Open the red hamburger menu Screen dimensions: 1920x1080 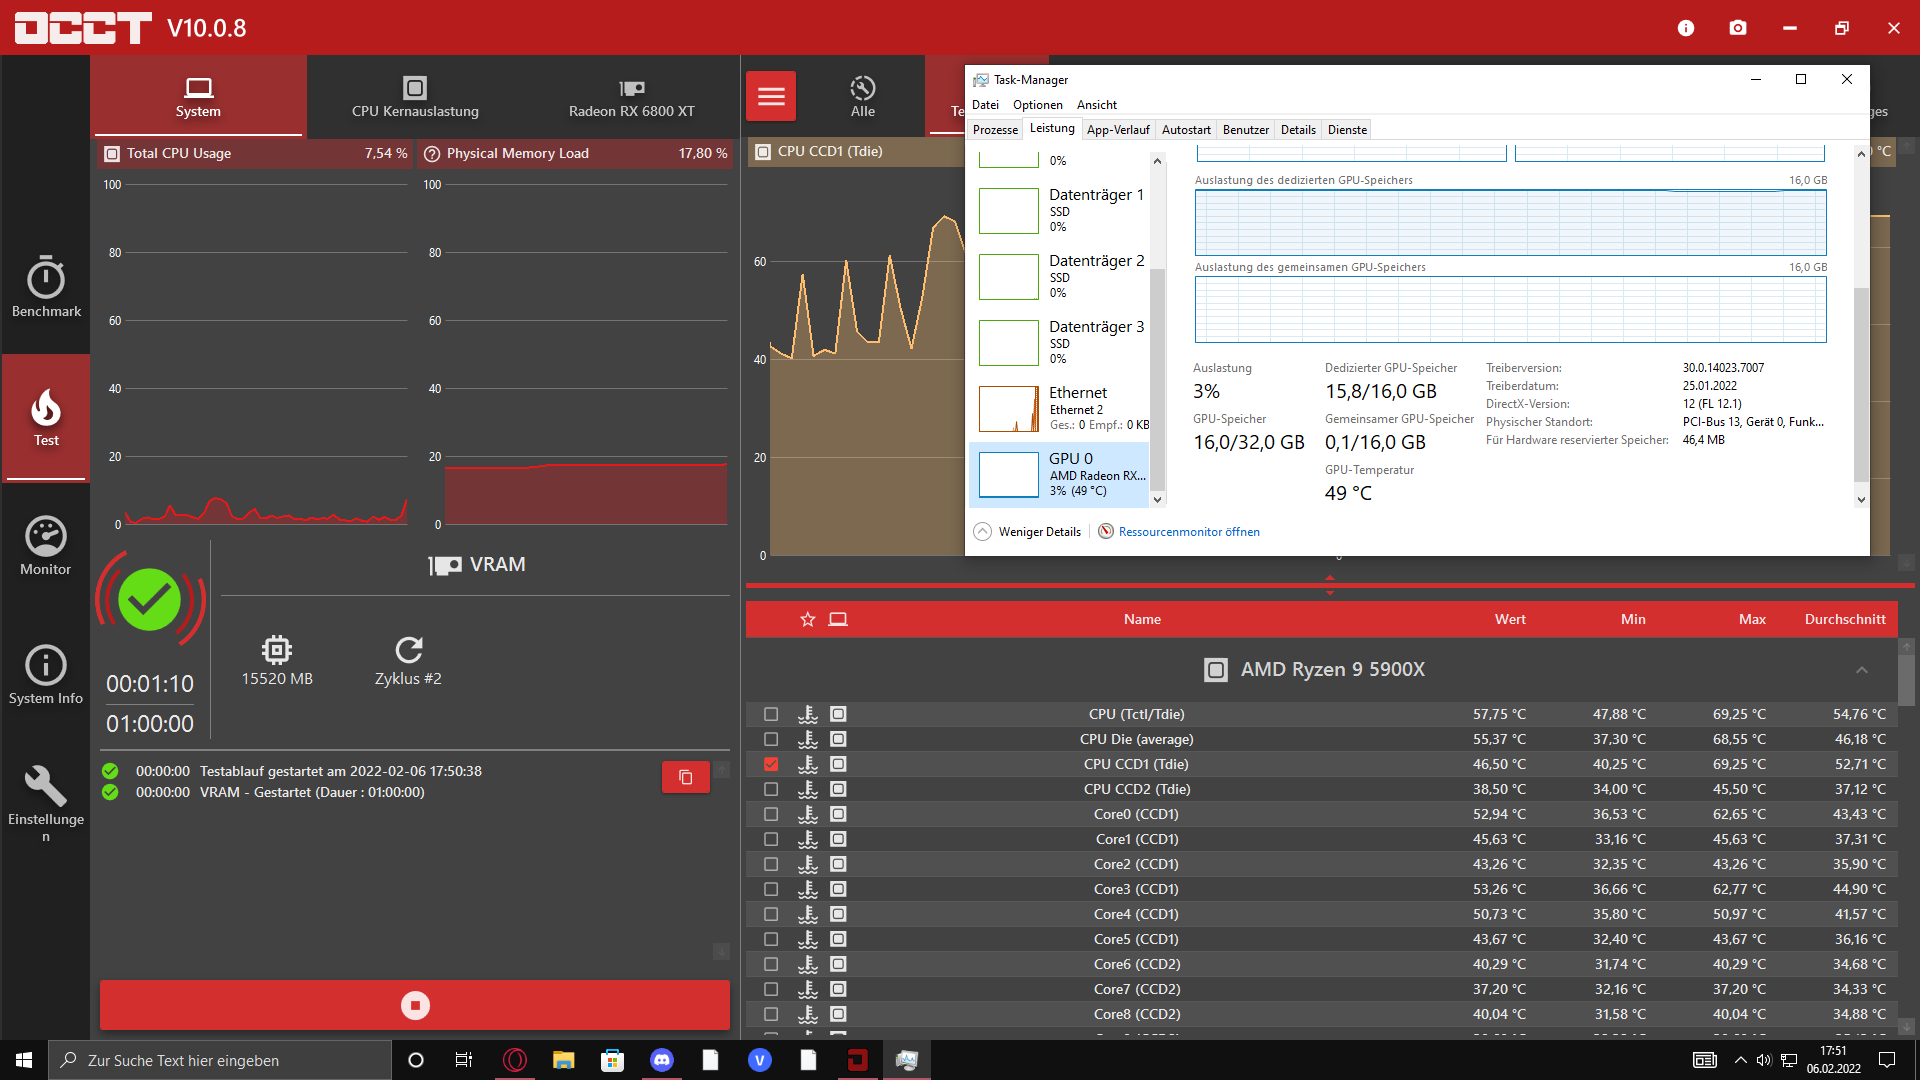pyautogui.click(x=771, y=97)
